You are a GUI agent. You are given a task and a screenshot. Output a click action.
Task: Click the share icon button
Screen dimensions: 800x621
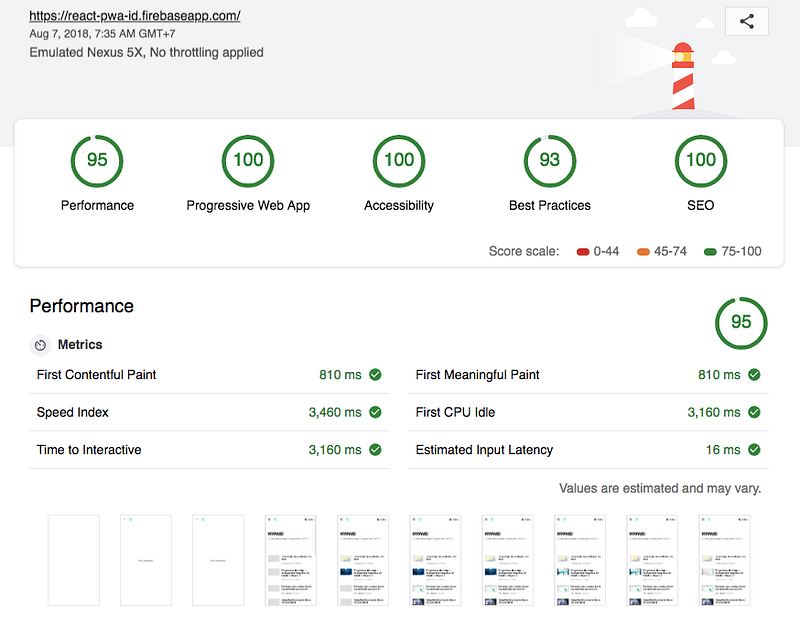pos(746,21)
